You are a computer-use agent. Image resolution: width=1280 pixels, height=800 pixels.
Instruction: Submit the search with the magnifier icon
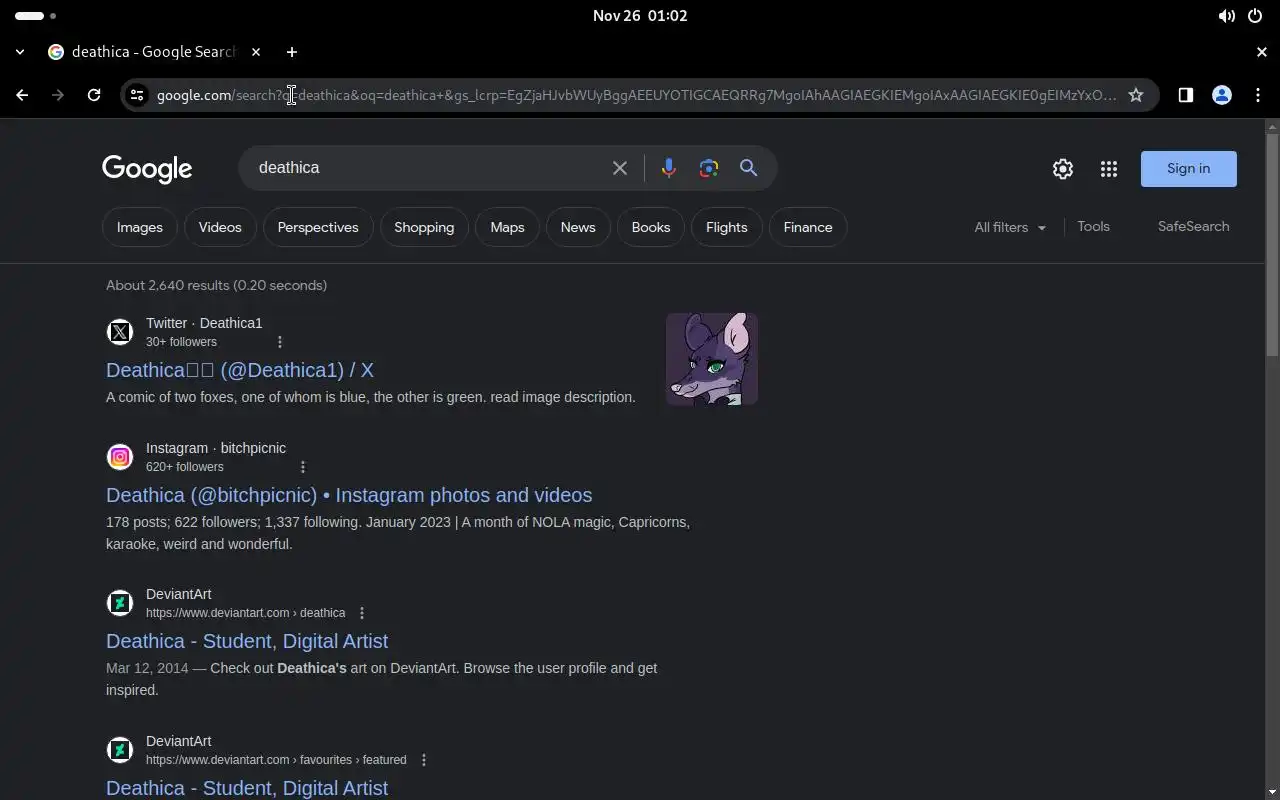(748, 168)
